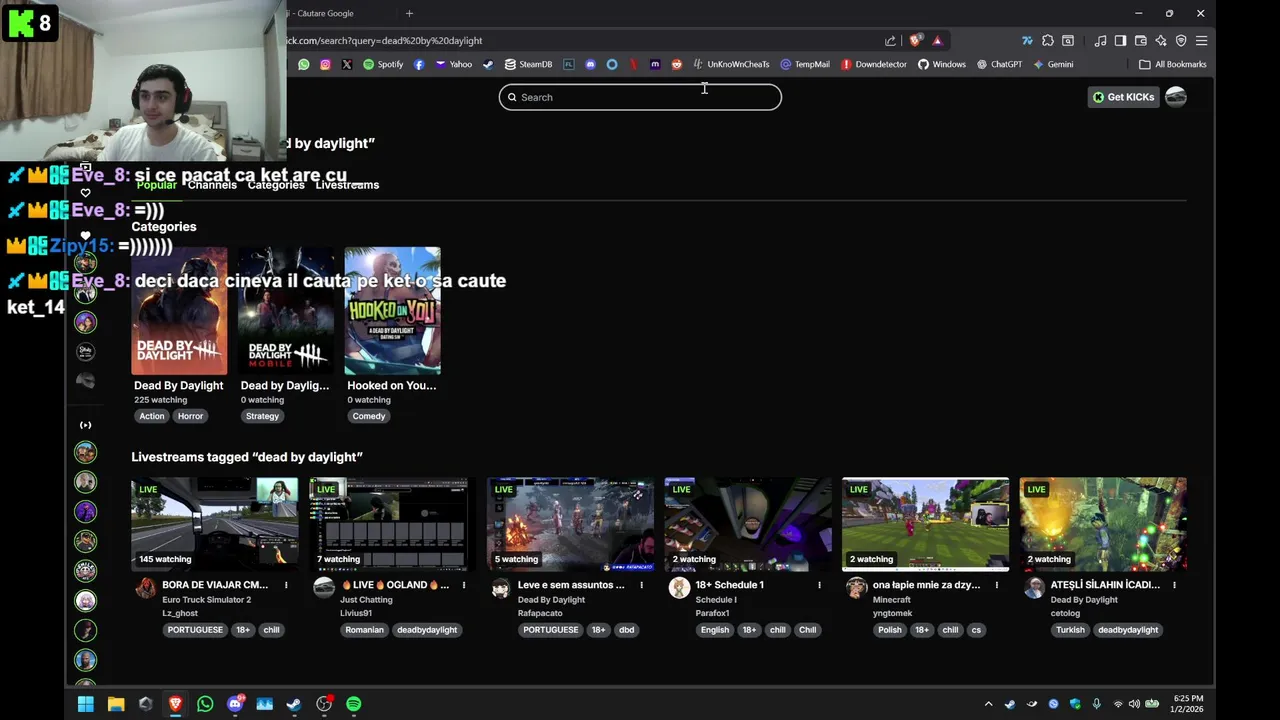Viewport: 1280px width, 720px height.
Task: Open the Yahoo bookmark
Action: click(453, 64)
